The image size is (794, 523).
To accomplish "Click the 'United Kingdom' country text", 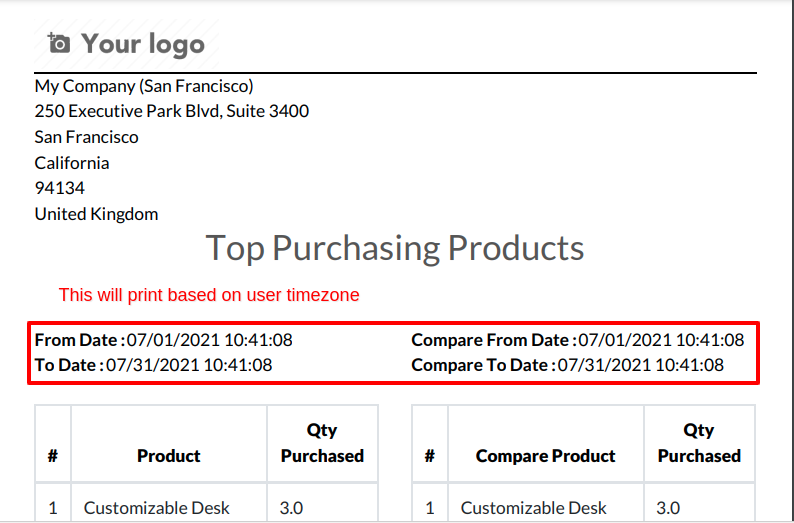I will (96, 214).
